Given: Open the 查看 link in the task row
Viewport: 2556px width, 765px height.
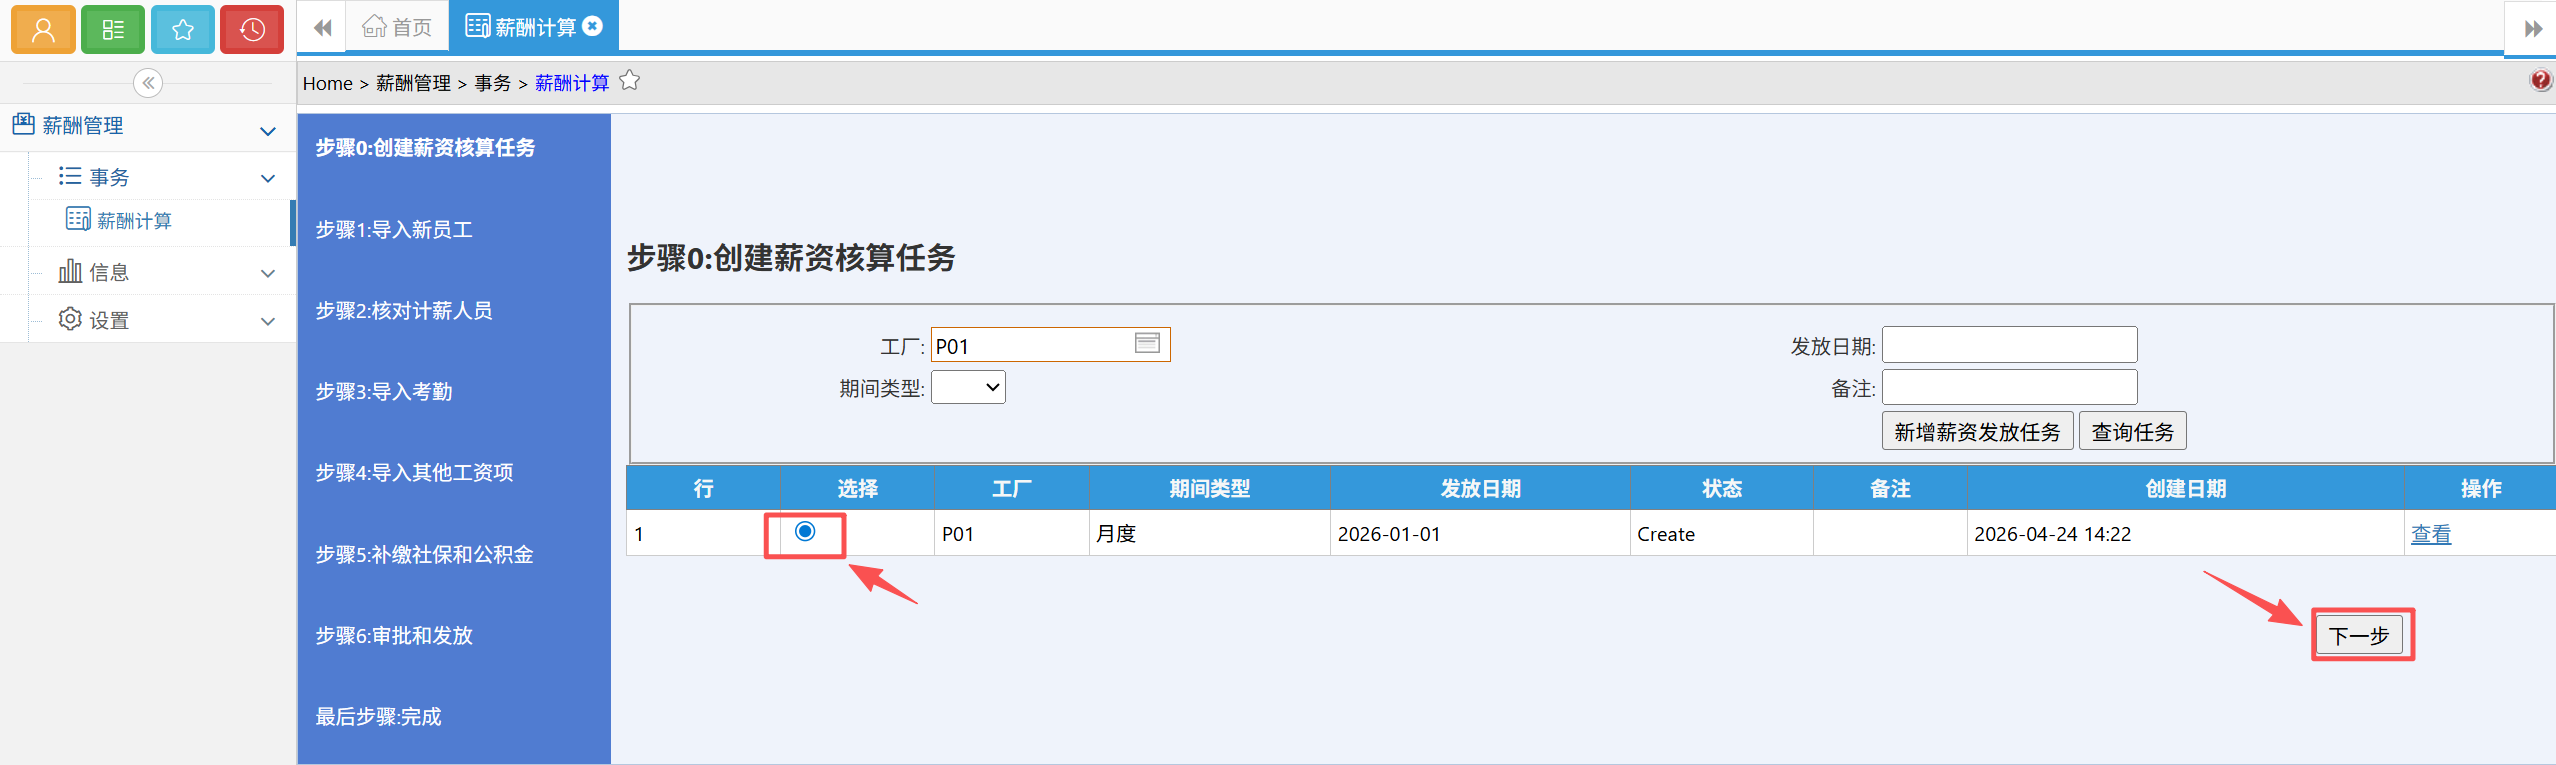Looking at the screenshot, I should point(2430,534).
